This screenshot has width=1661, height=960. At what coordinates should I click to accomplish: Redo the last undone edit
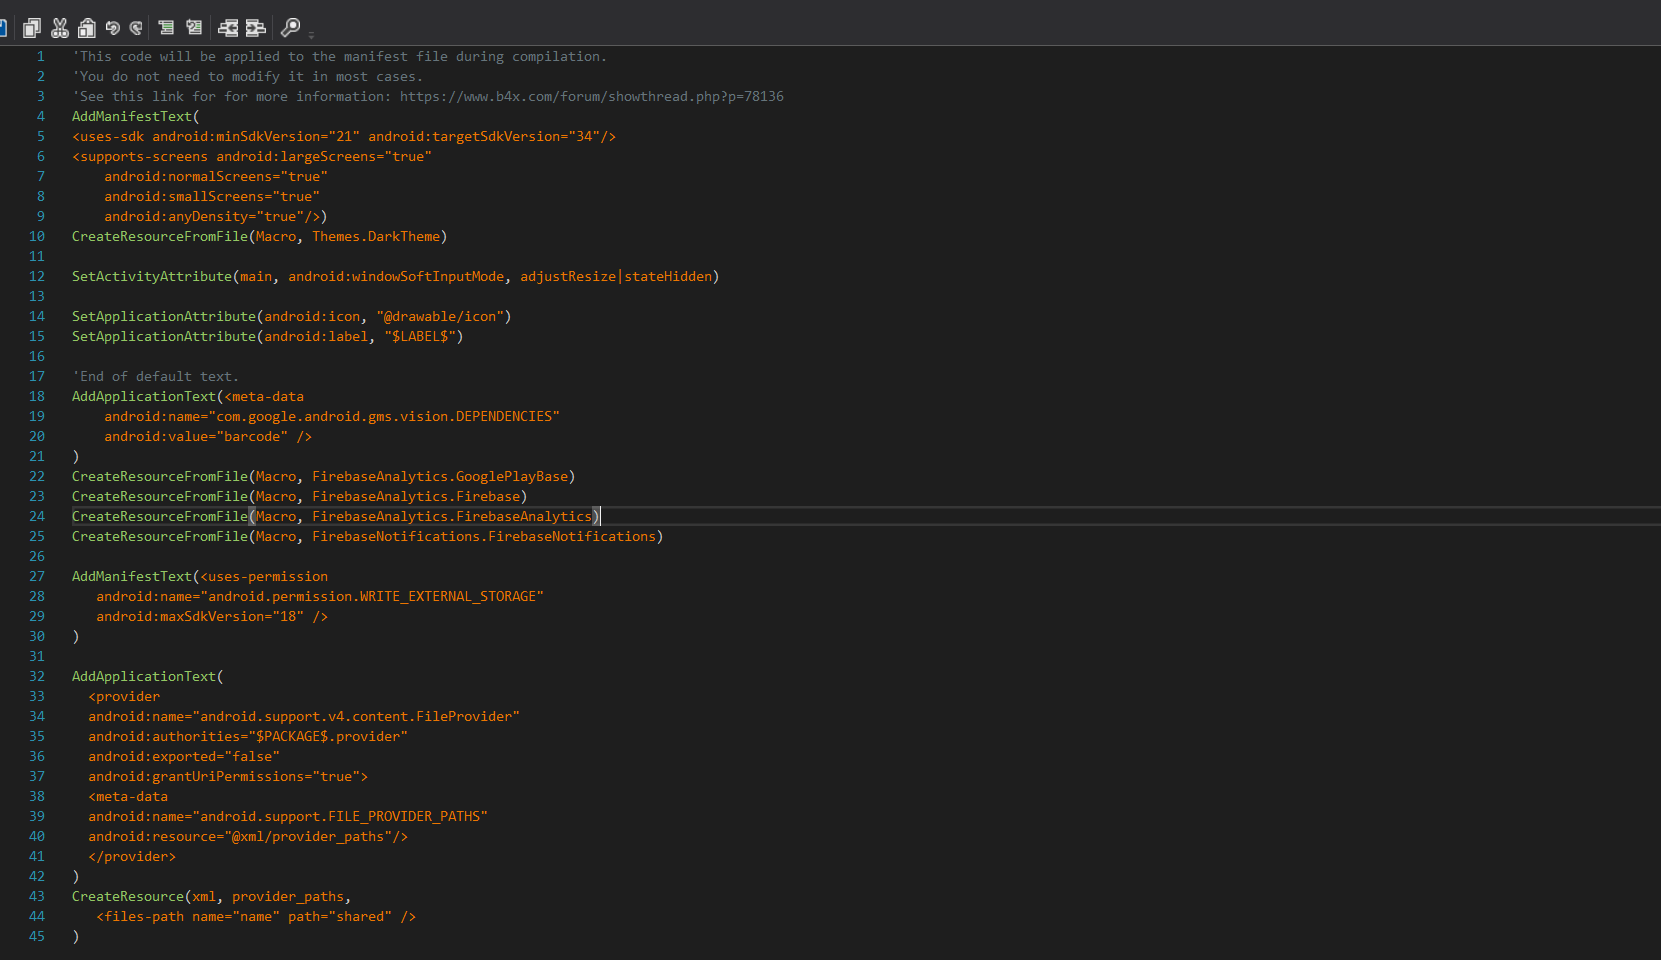tap(136, 27)
